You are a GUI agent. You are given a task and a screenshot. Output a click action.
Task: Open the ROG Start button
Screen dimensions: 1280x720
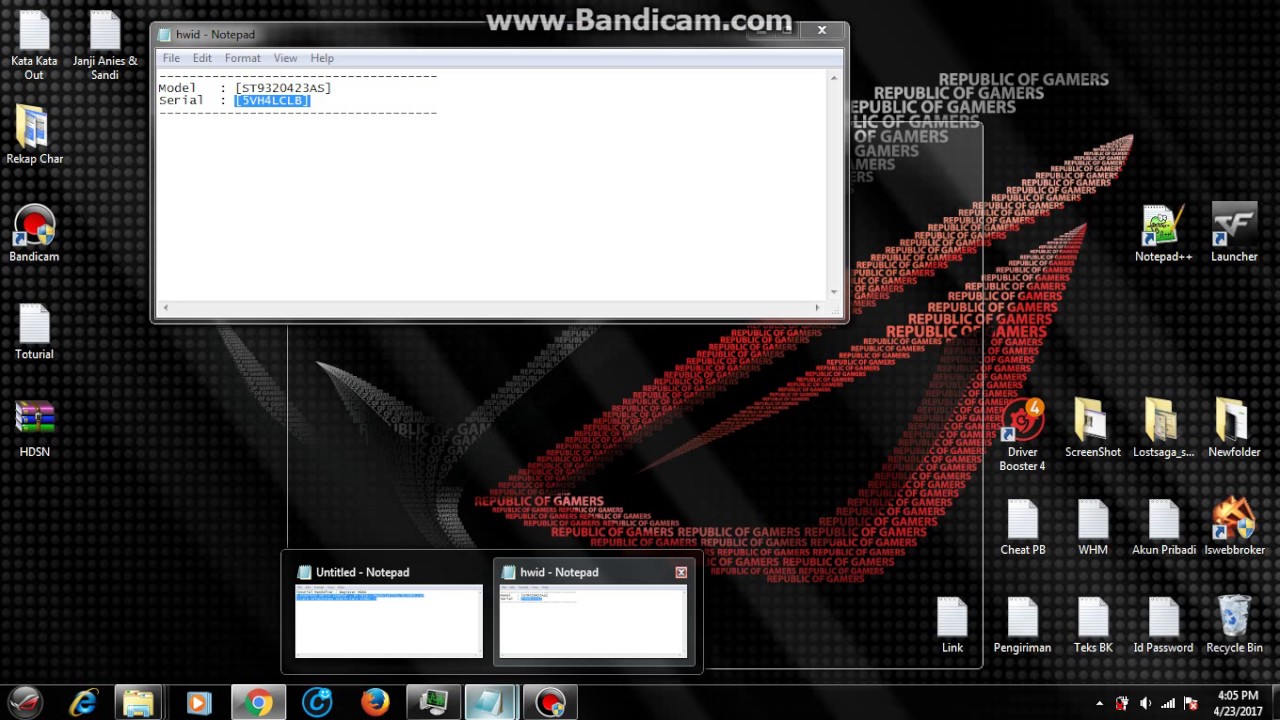coord(27,702)
